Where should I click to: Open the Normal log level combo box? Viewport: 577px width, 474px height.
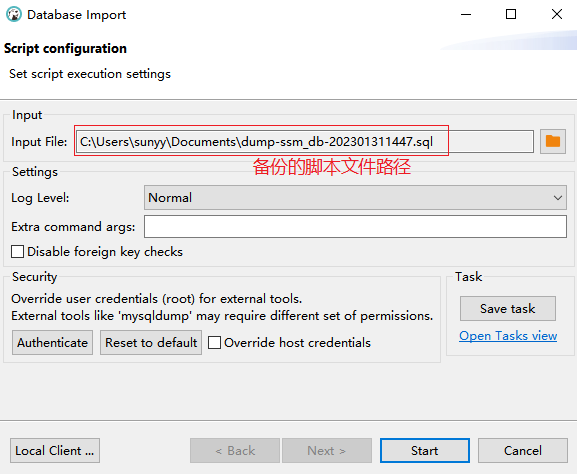355,198
